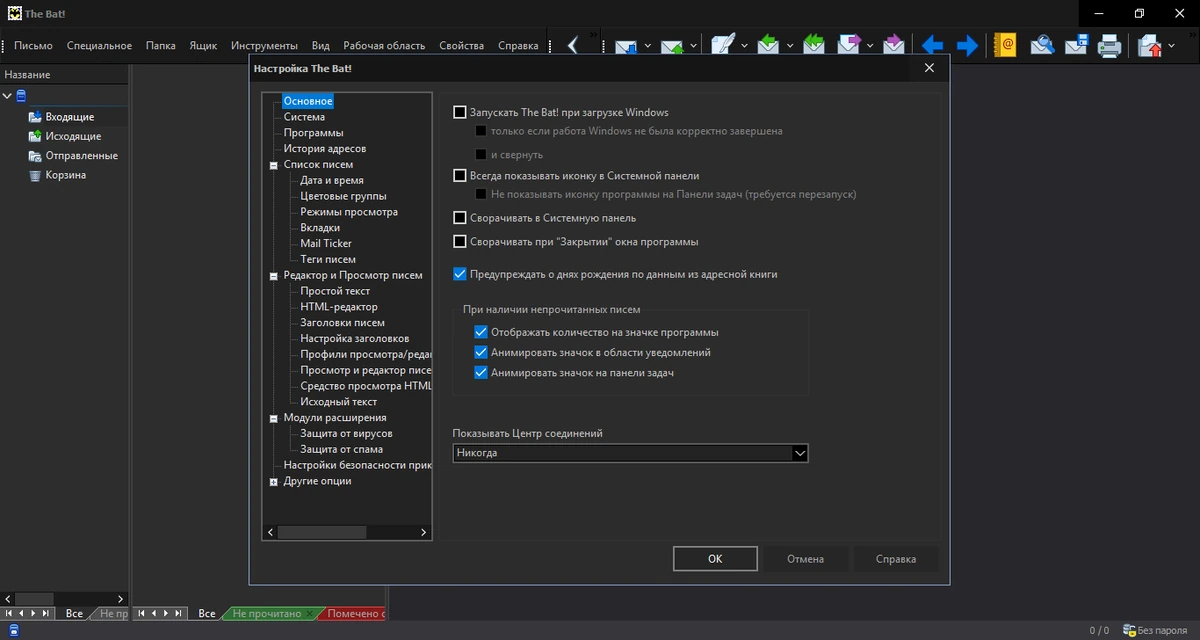Select Программы in settings tree
Viewport: 1200px width, 640px height.
(x=313, y=133)
